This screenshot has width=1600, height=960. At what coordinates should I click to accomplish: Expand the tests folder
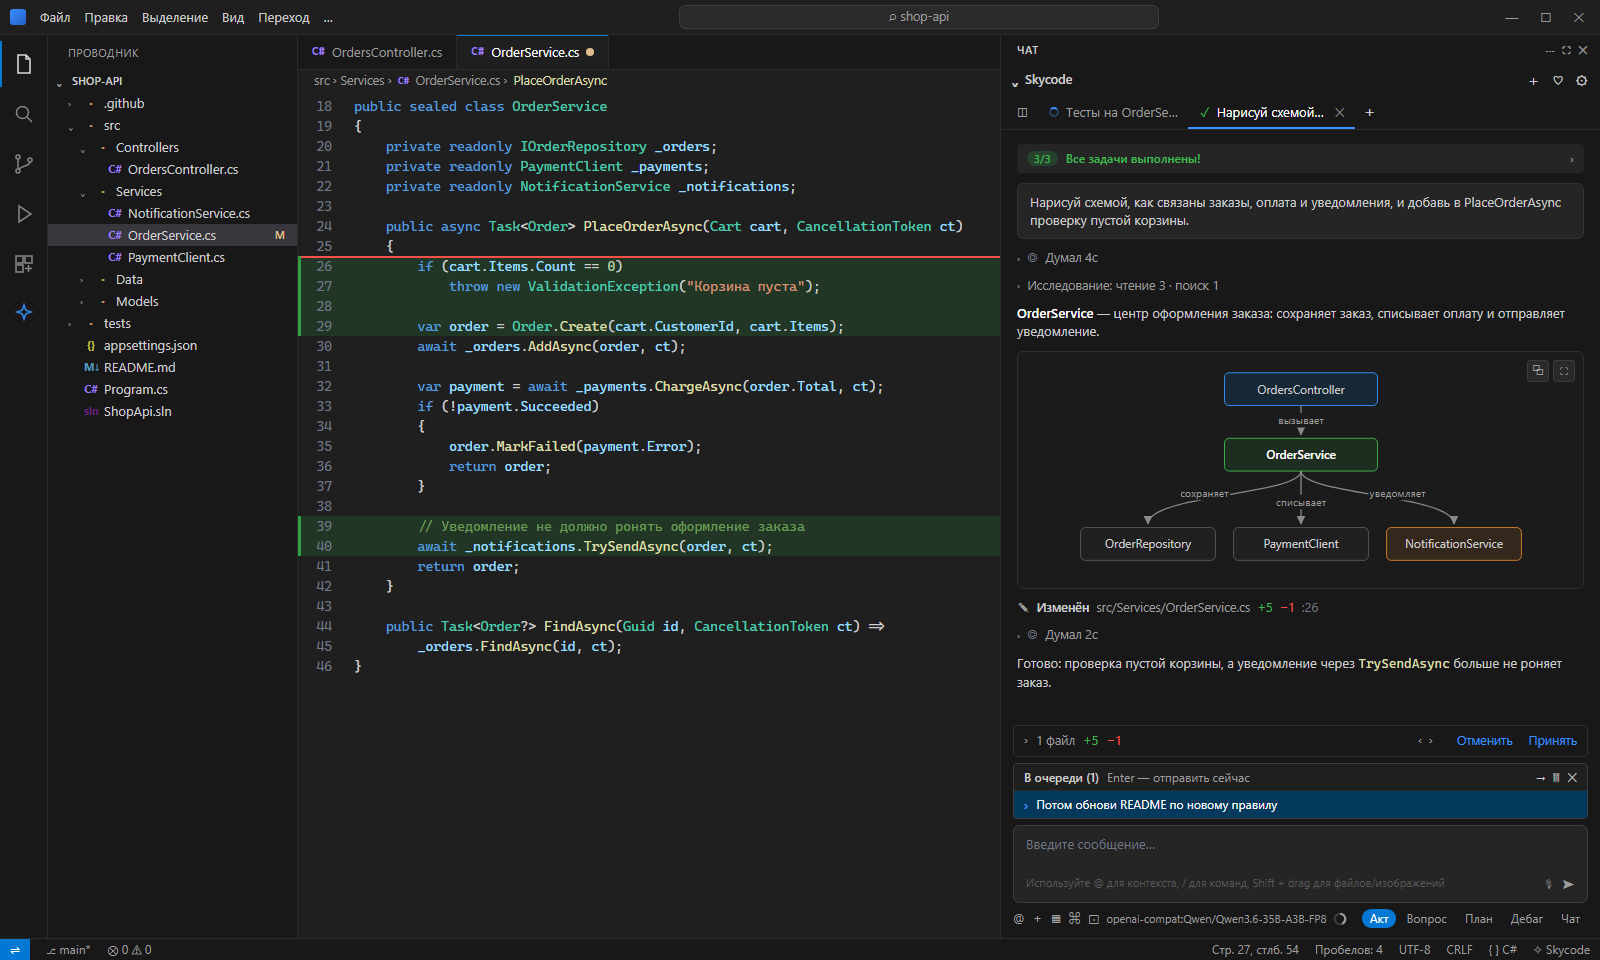tap(70, 324)
